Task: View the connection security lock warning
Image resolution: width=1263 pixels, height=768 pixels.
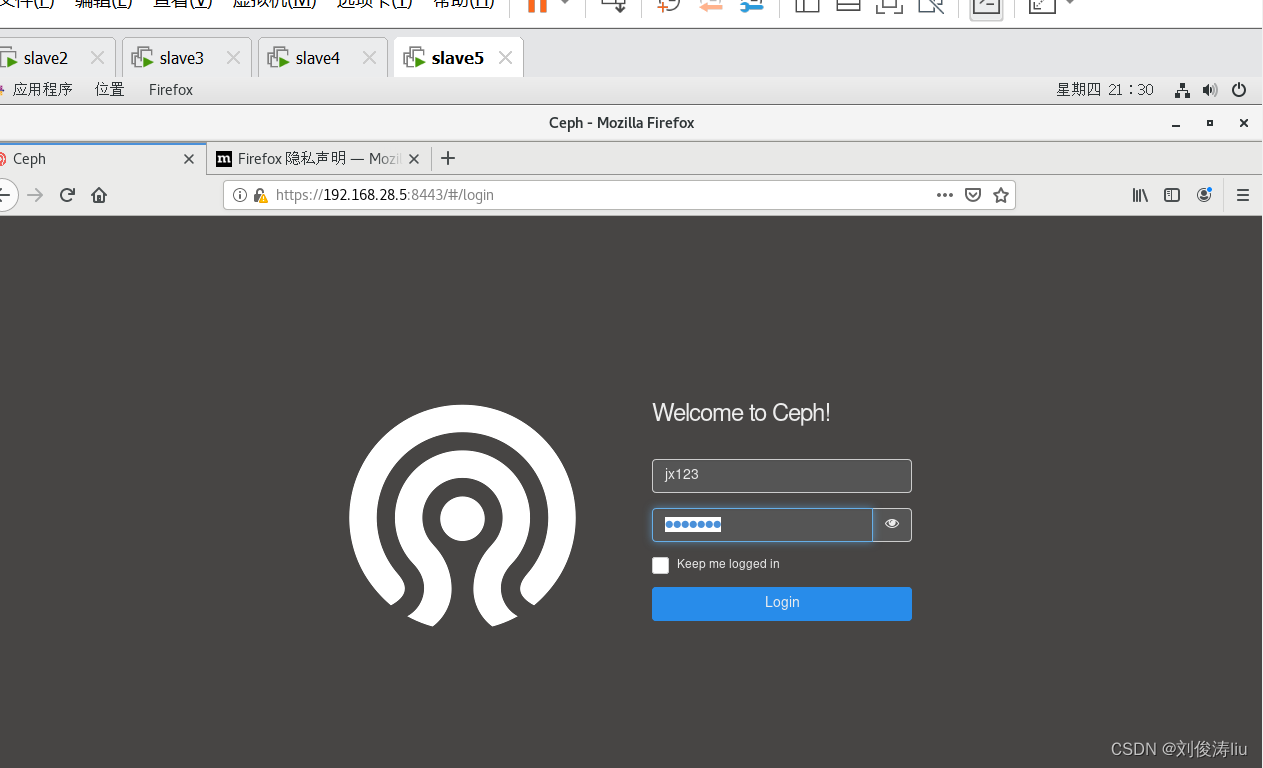Action: [260, 195]
